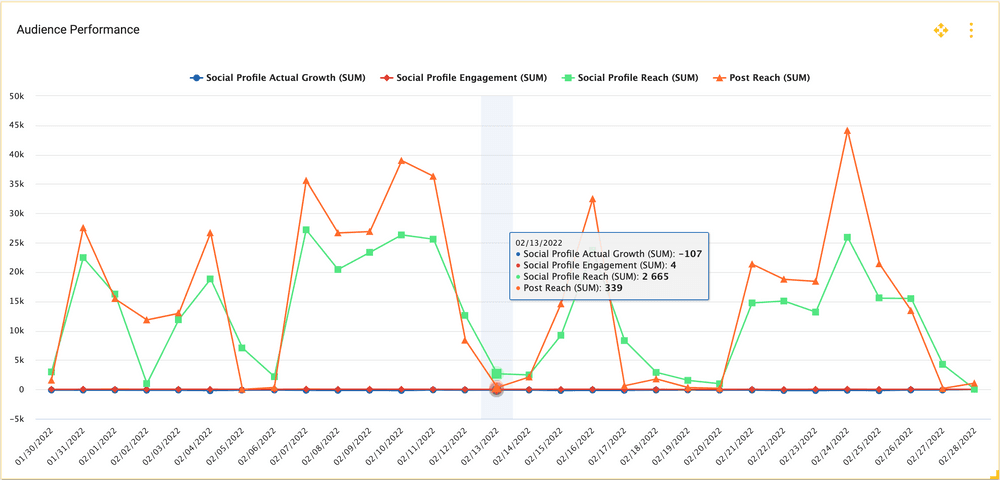Click the 02/13/2022 tooltip box

pos(608,266)
